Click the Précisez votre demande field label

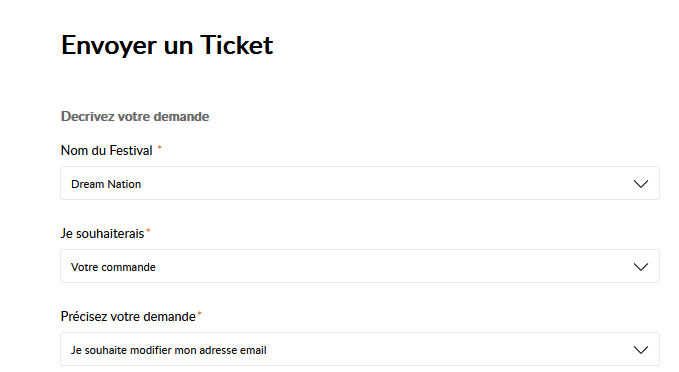point(128,317)
